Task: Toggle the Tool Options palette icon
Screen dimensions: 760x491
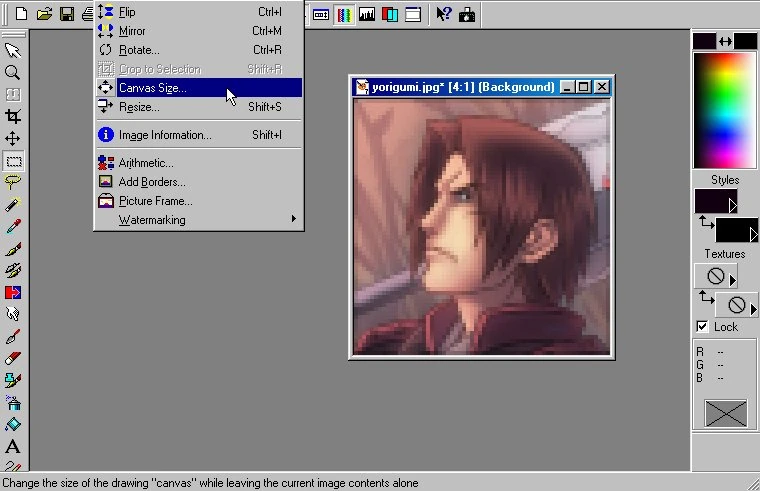Action: (321, 15)
